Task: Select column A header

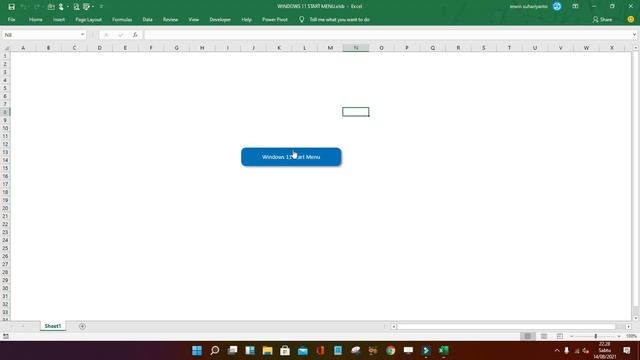Action: [x=23, y=48]
